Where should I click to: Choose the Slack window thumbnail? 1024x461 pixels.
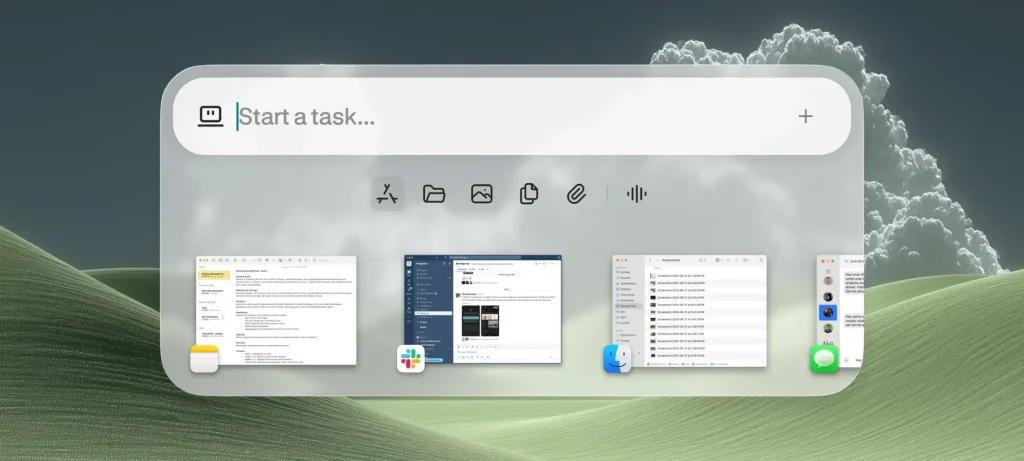point(484,309)
